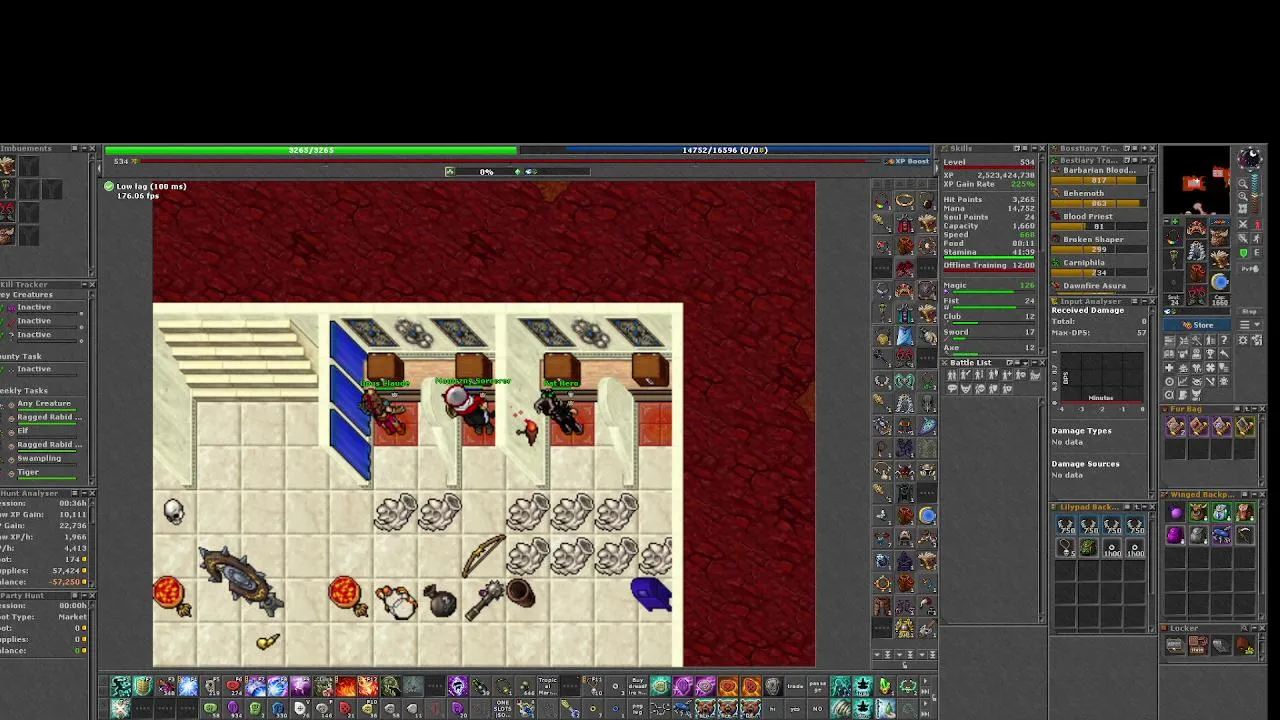Click the helmet equipment slot
1280x720 pixels.
pos(1197,229)
